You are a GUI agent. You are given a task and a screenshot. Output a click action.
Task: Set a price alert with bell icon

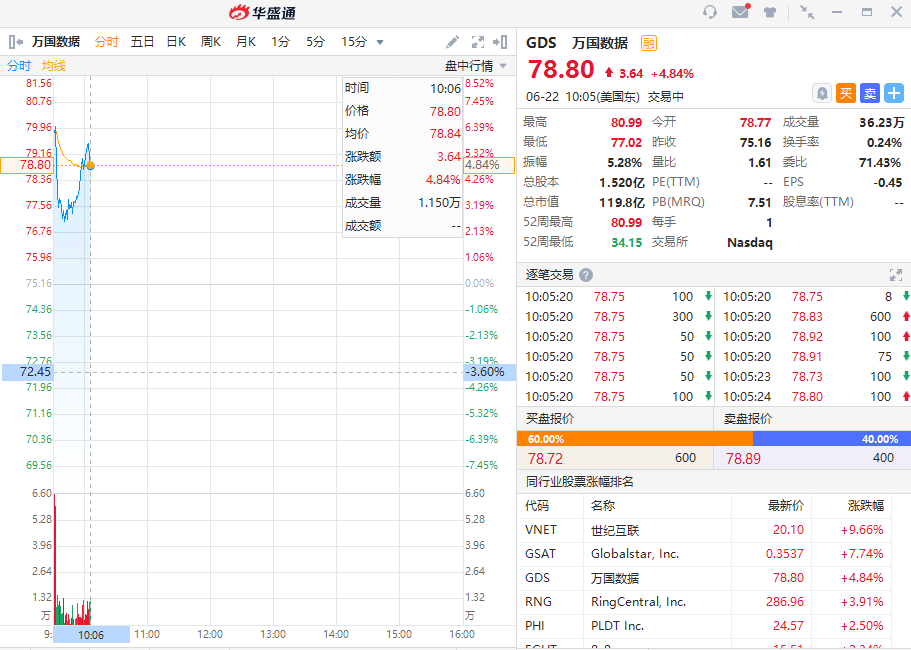coord(821,93)
